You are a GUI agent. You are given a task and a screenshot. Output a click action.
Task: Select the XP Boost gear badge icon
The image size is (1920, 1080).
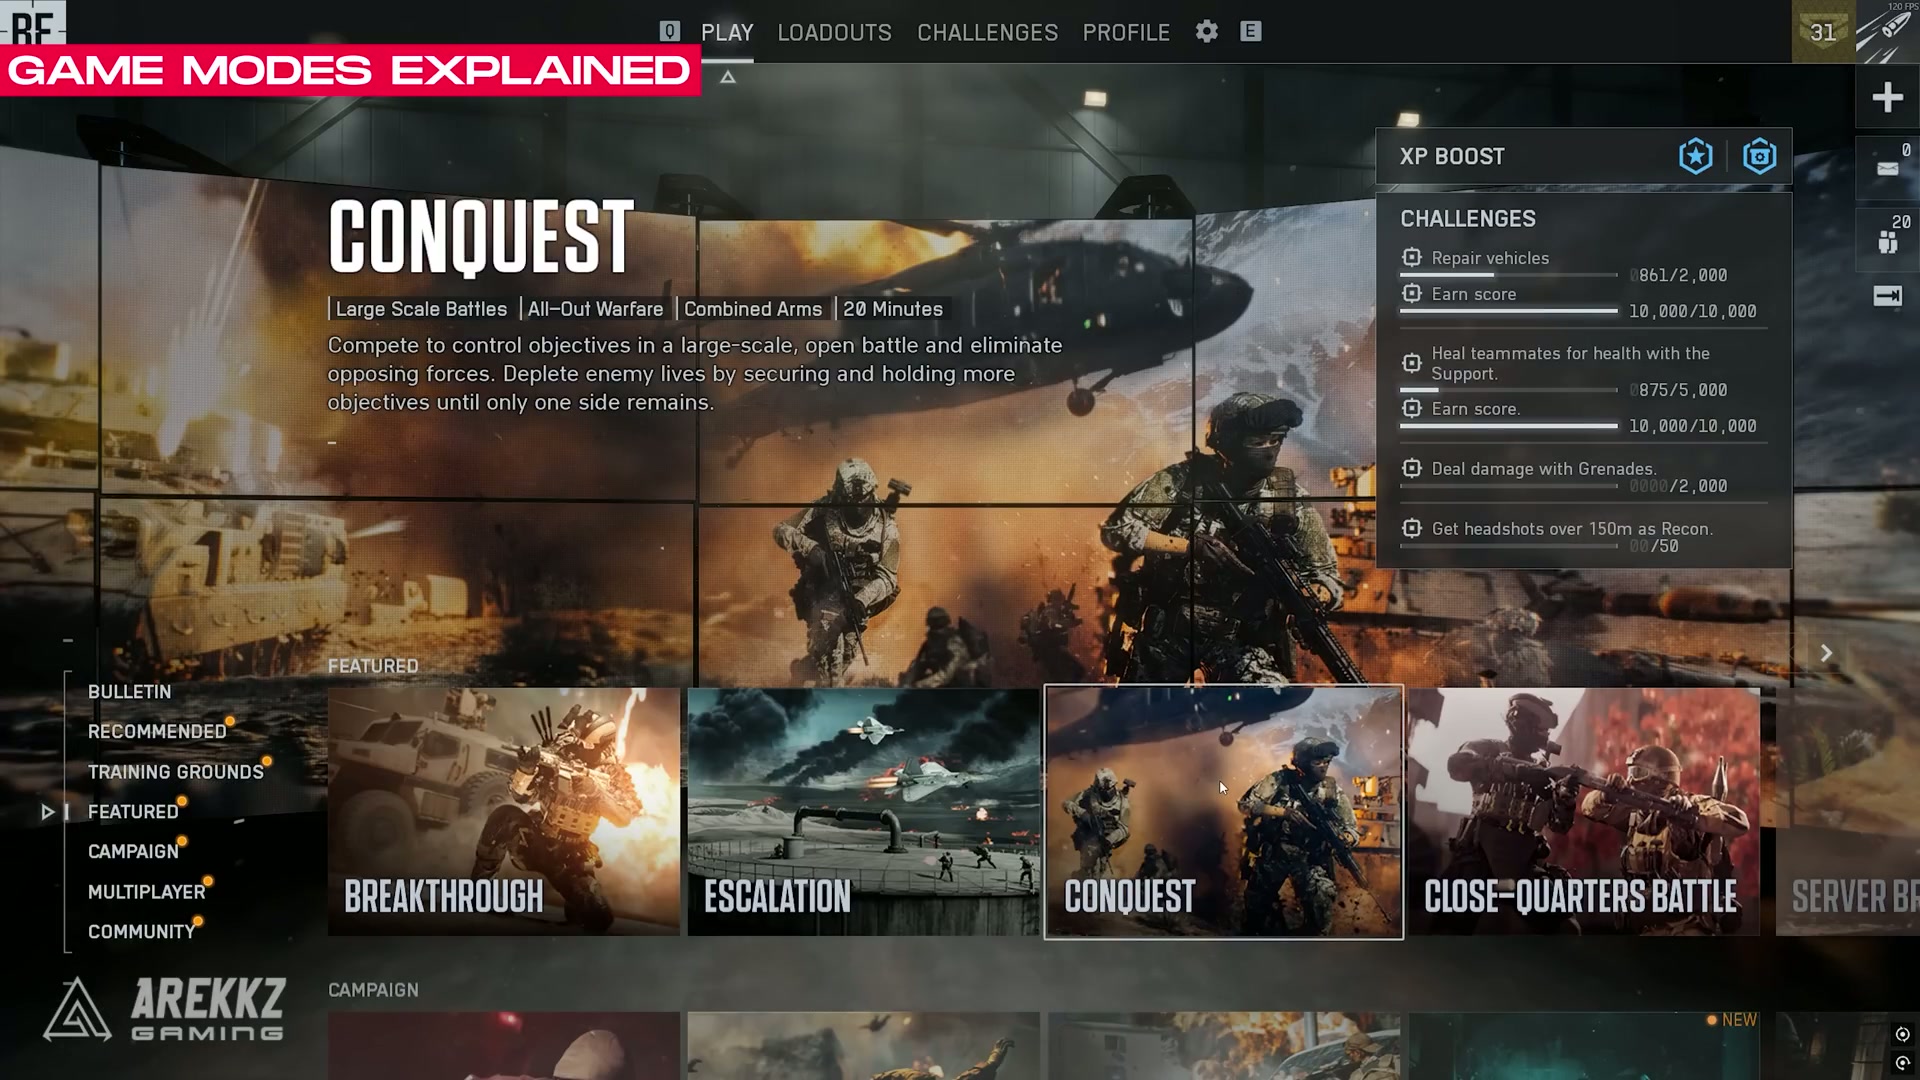click(1760, 156)
